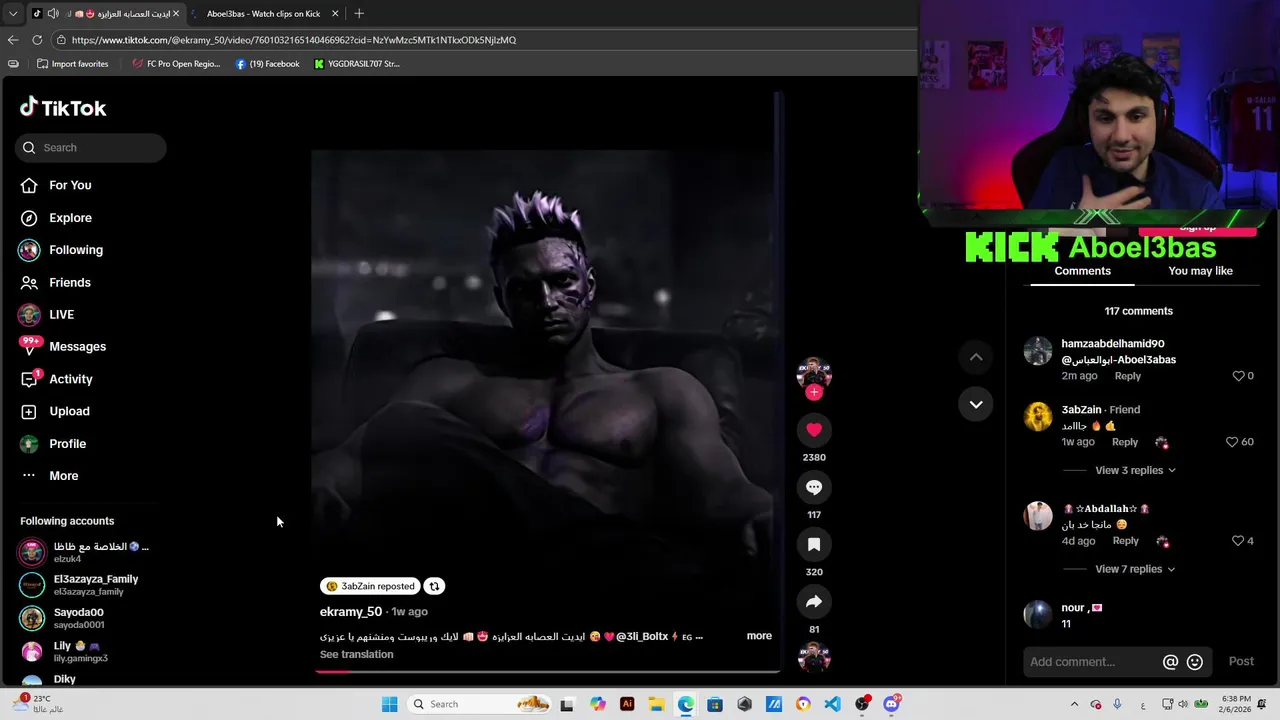The width and height of the screenshot is (1280, 720).
Task: Open the Windows Start menu
Action: pyautogui.click(x=389, y=704)
